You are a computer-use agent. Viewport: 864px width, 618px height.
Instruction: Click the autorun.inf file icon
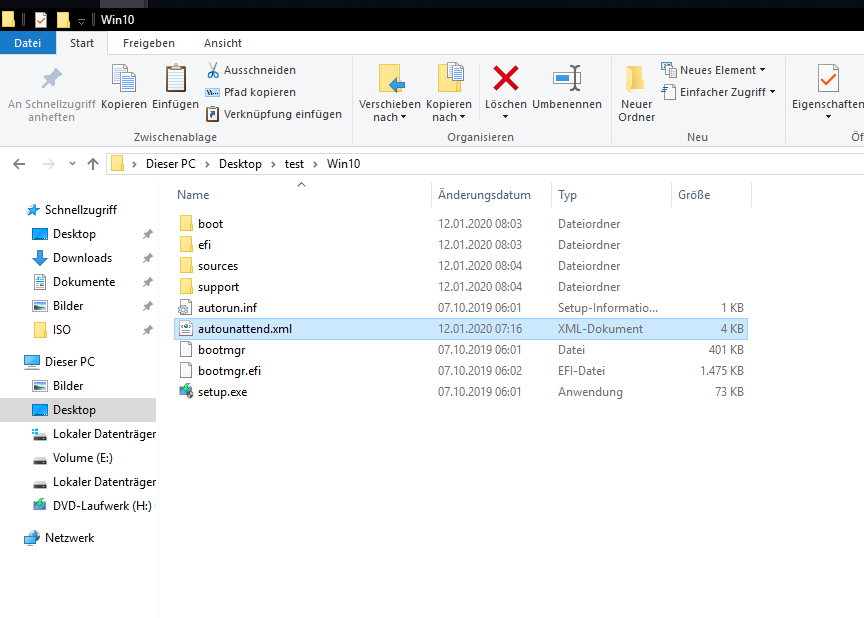tap(185, 308)
